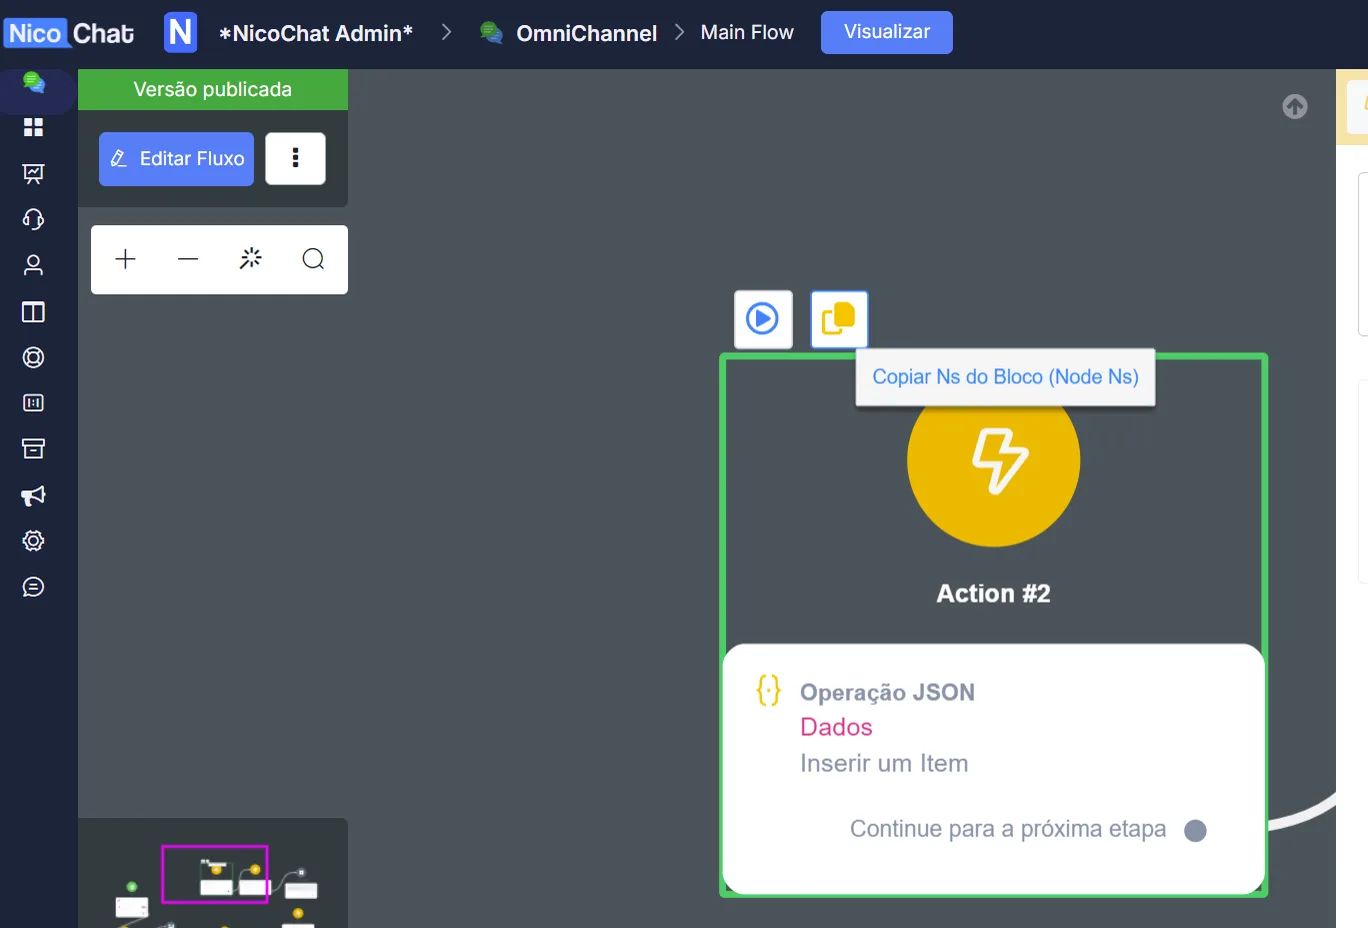This screenshot has height=928, width=1368.
Task: Click the flow minimap thumbnail
Action: [213, 873]
